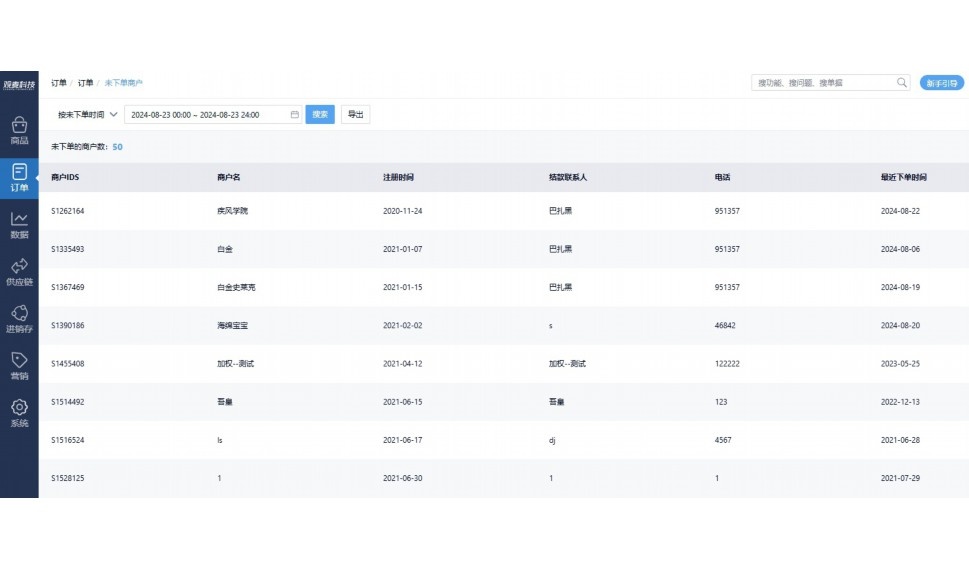Click the 导出 export button

pyautogui.click(x=355, y=114)
